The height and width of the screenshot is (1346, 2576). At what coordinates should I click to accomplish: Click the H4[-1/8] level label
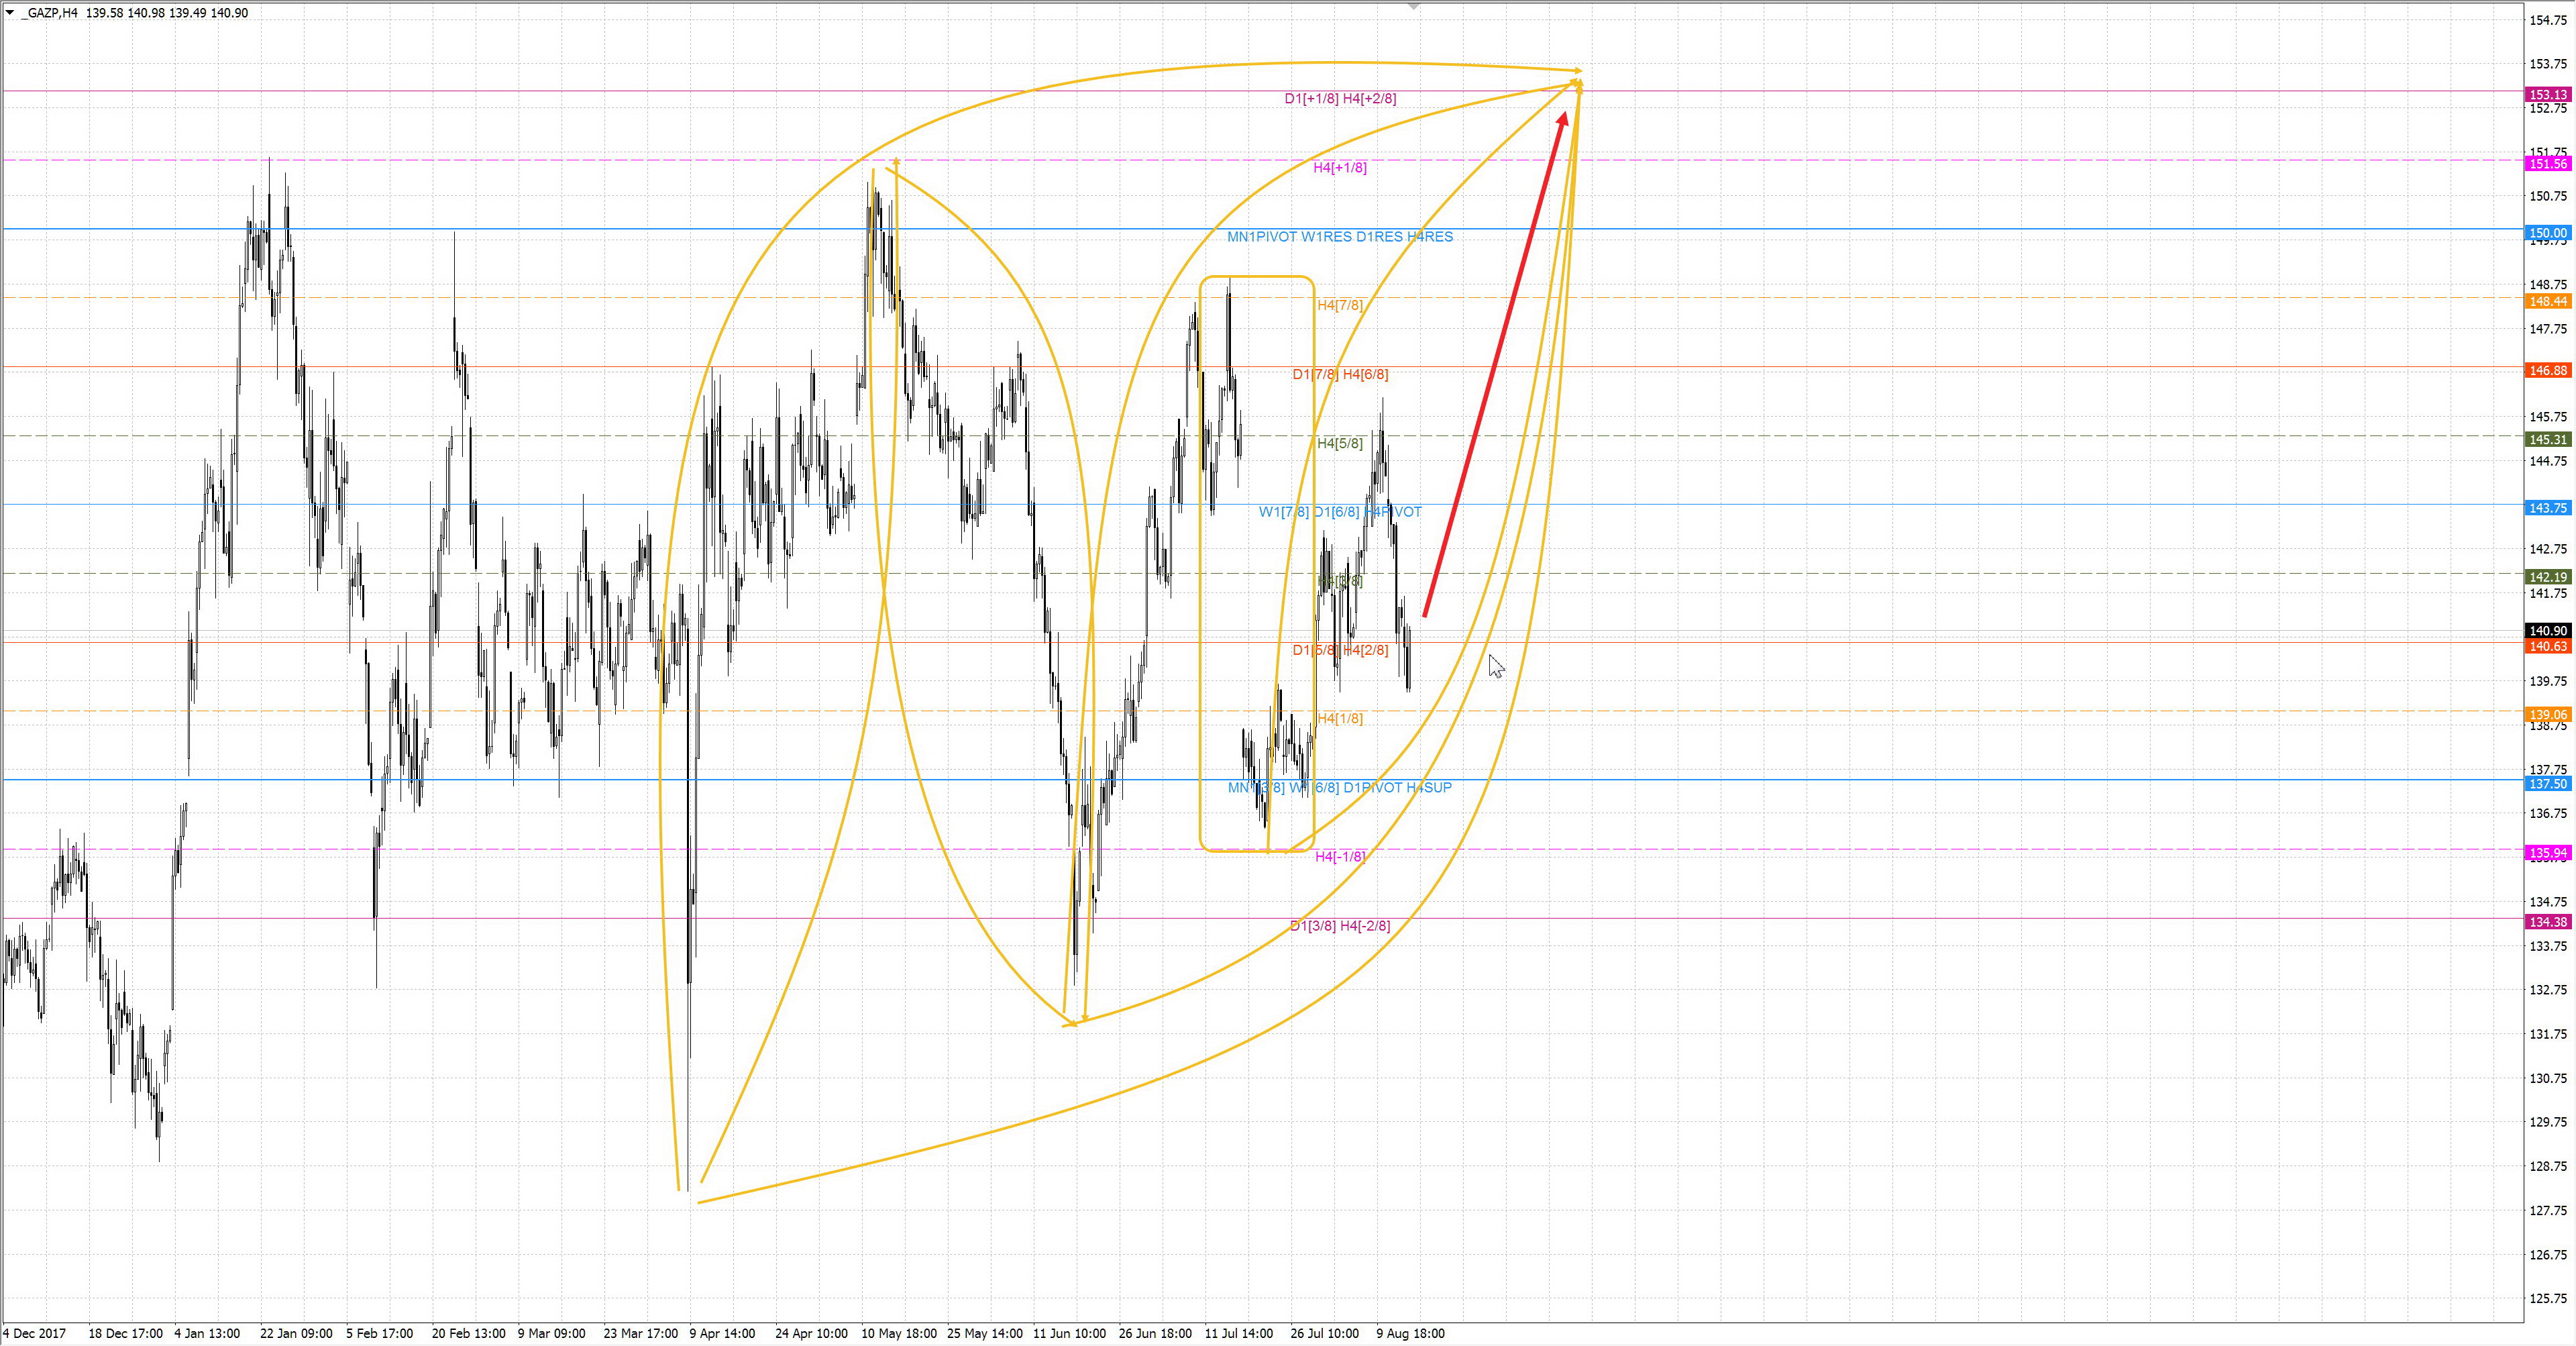click(1340, 856)
